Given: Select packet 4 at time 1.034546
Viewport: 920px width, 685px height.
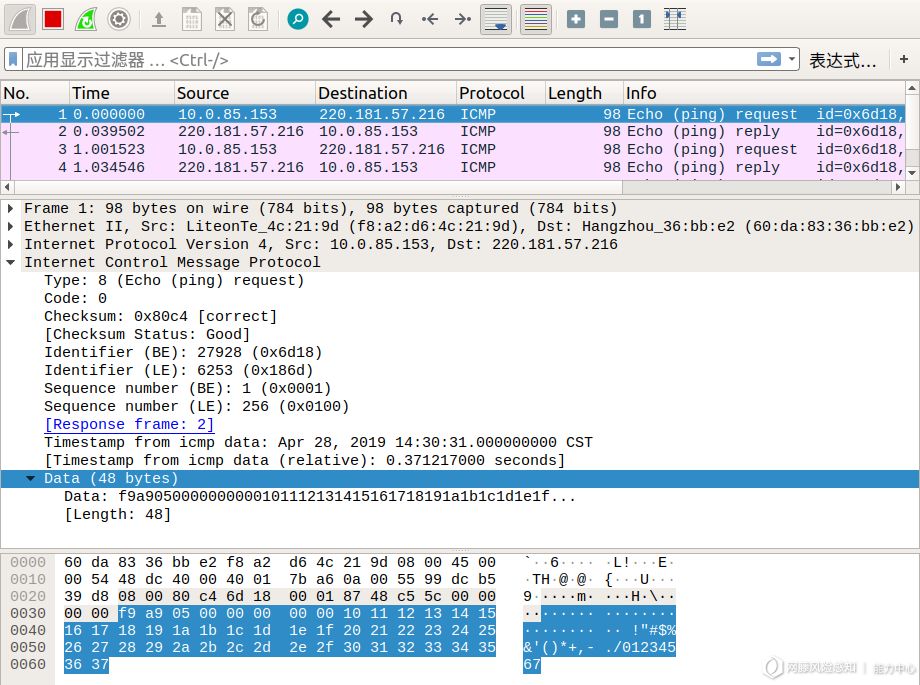Looking at the screenshot, I should tap(452, 167).
